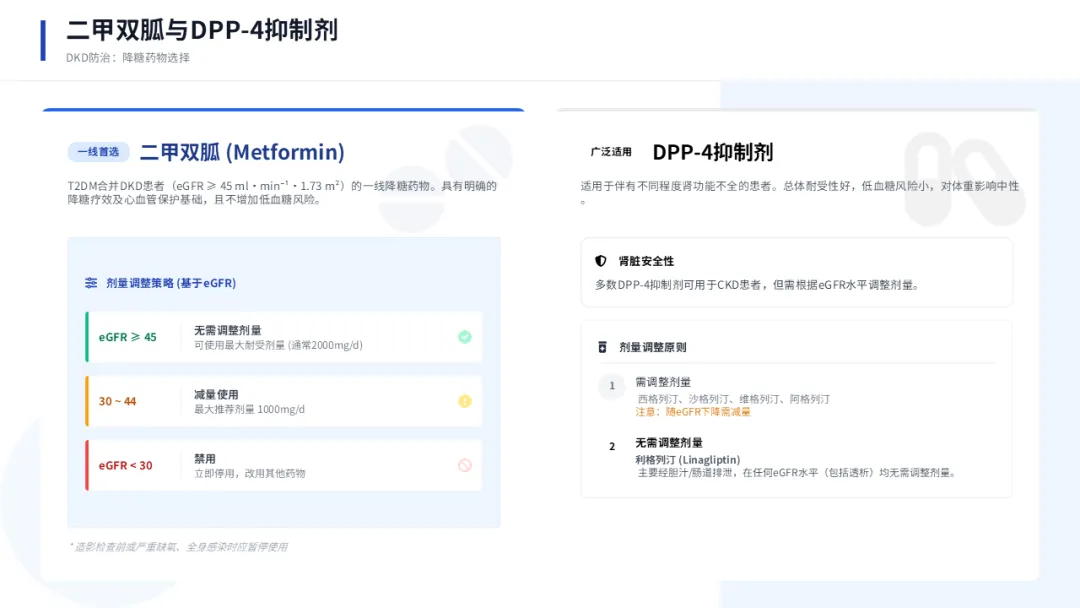Image resolution: width=1080 pixels, height=608 pixels.
Task: Click the title 二甲双胍与DPP-4抑制剂
Action: coord(202,30)
